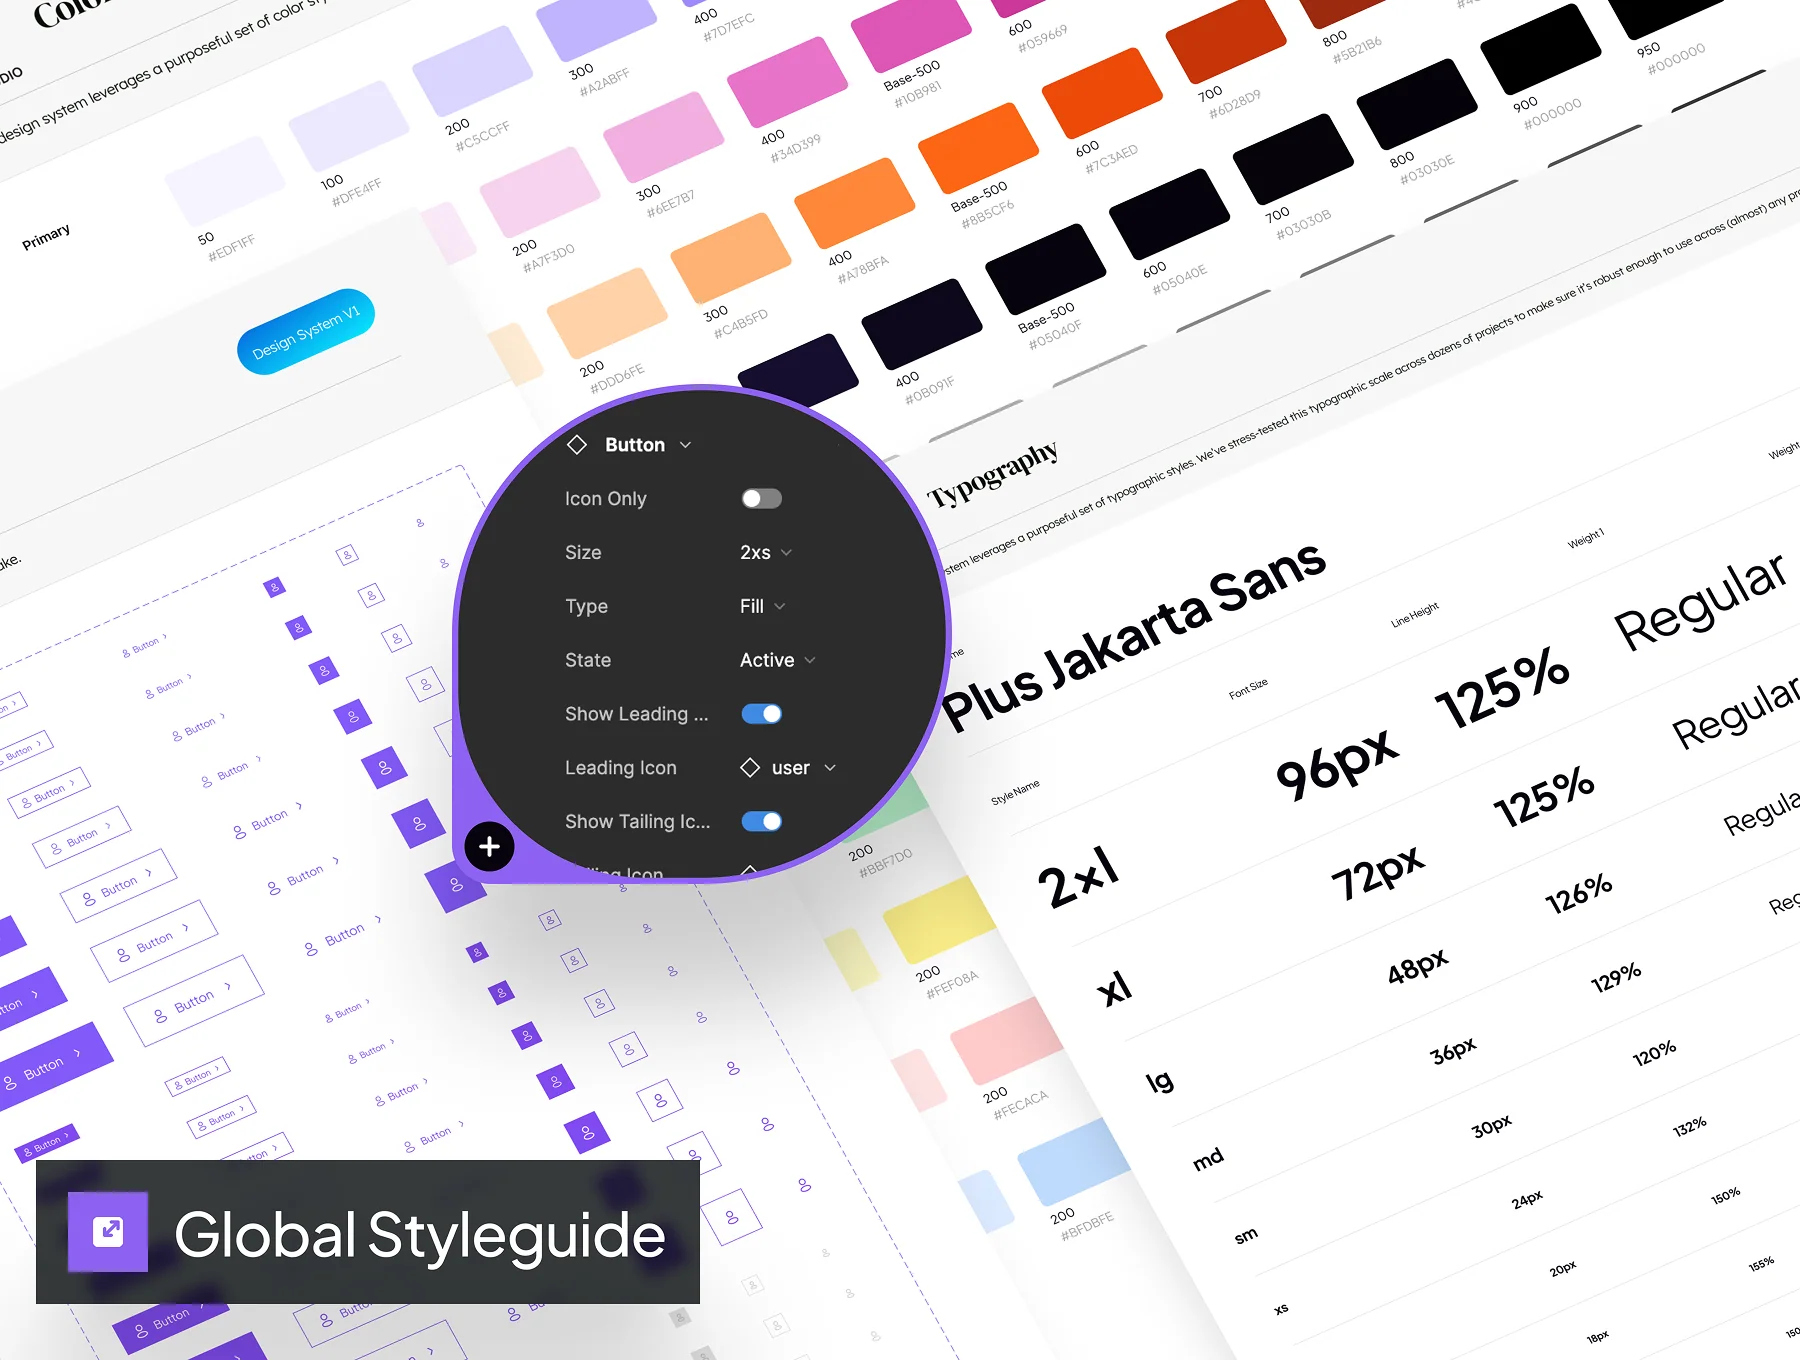Select the dark 400 #0B091F swatch
This screenshot has width=1800, height=1360.
click(x=922, y=324)
